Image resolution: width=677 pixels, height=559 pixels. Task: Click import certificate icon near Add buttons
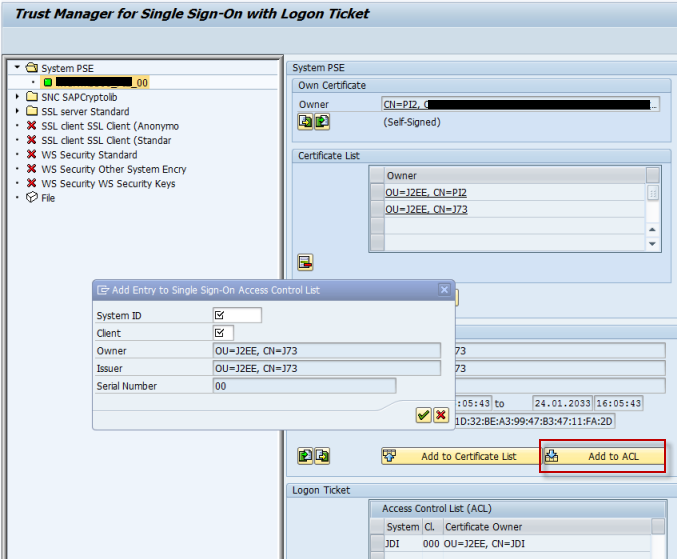coord(305,456)
